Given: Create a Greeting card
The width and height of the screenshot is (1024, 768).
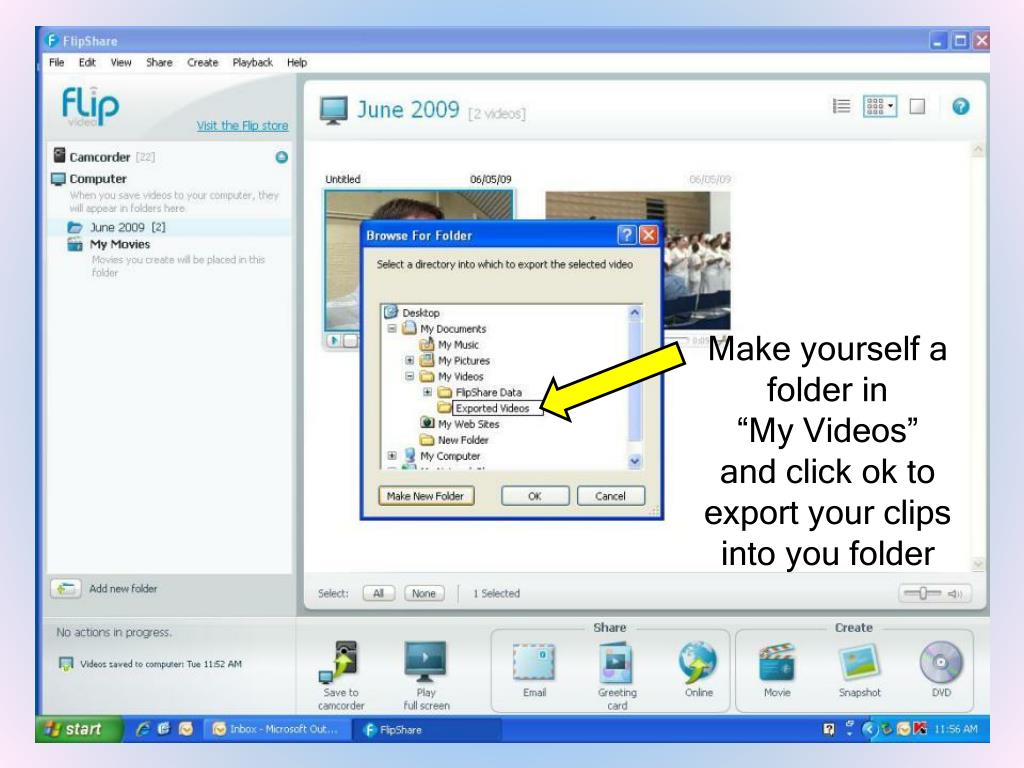Looking at the screenshot, I should coord(615,662).
